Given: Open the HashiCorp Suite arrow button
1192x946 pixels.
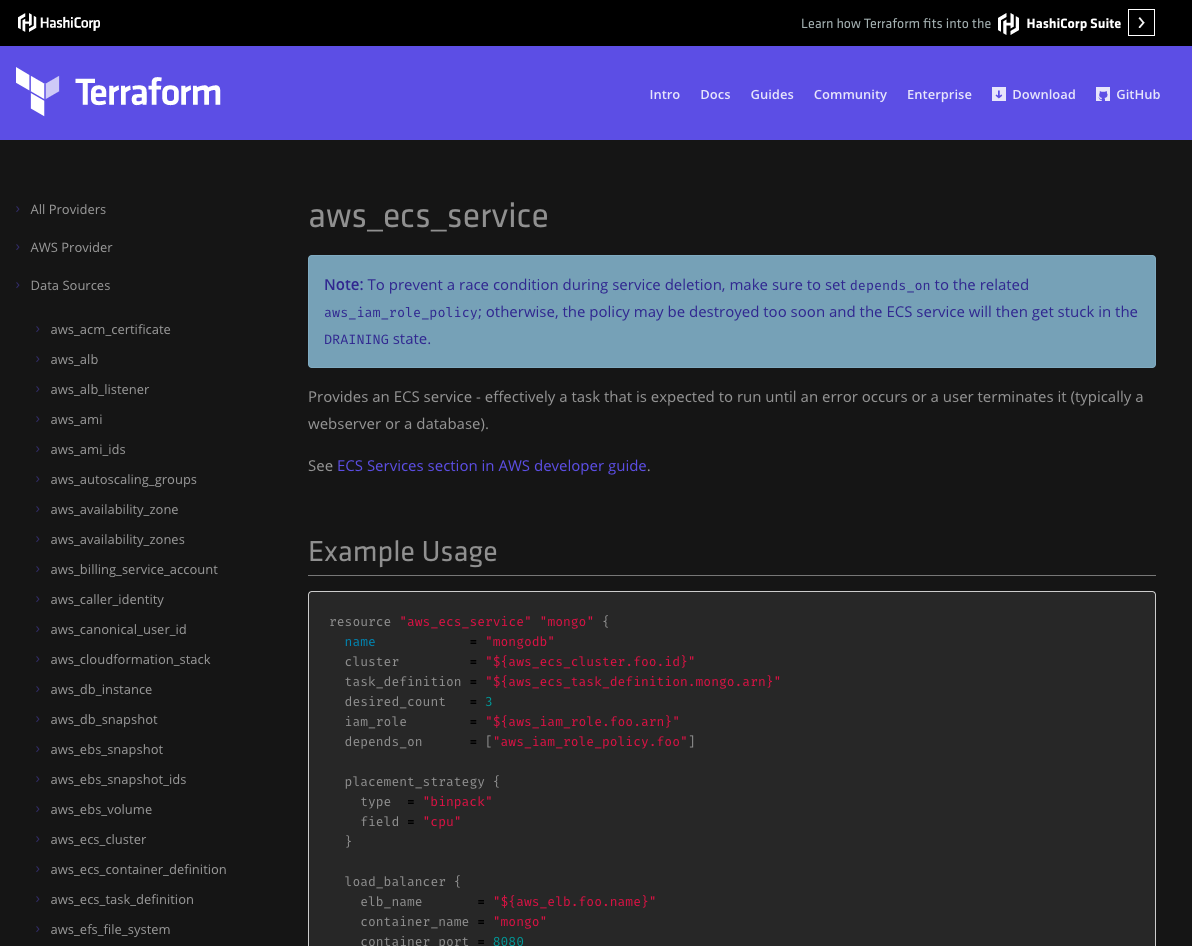Looking at the screenshot, I should click(x=1141, y=23).
